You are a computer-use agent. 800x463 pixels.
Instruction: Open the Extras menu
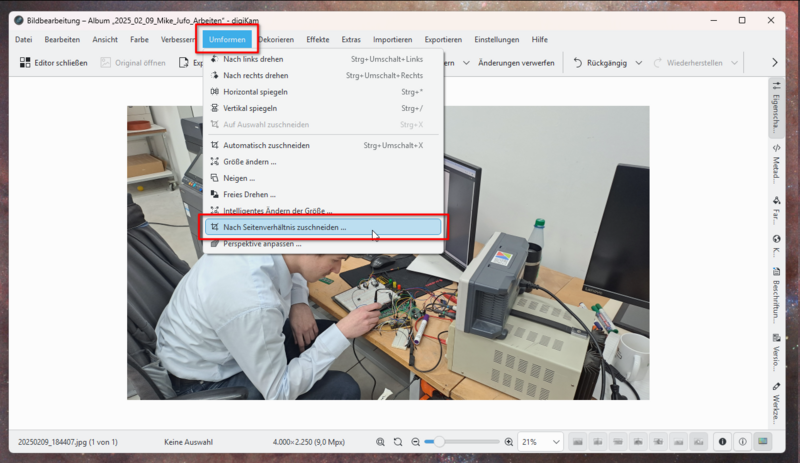pyautogui.click(x=351, y=39)
